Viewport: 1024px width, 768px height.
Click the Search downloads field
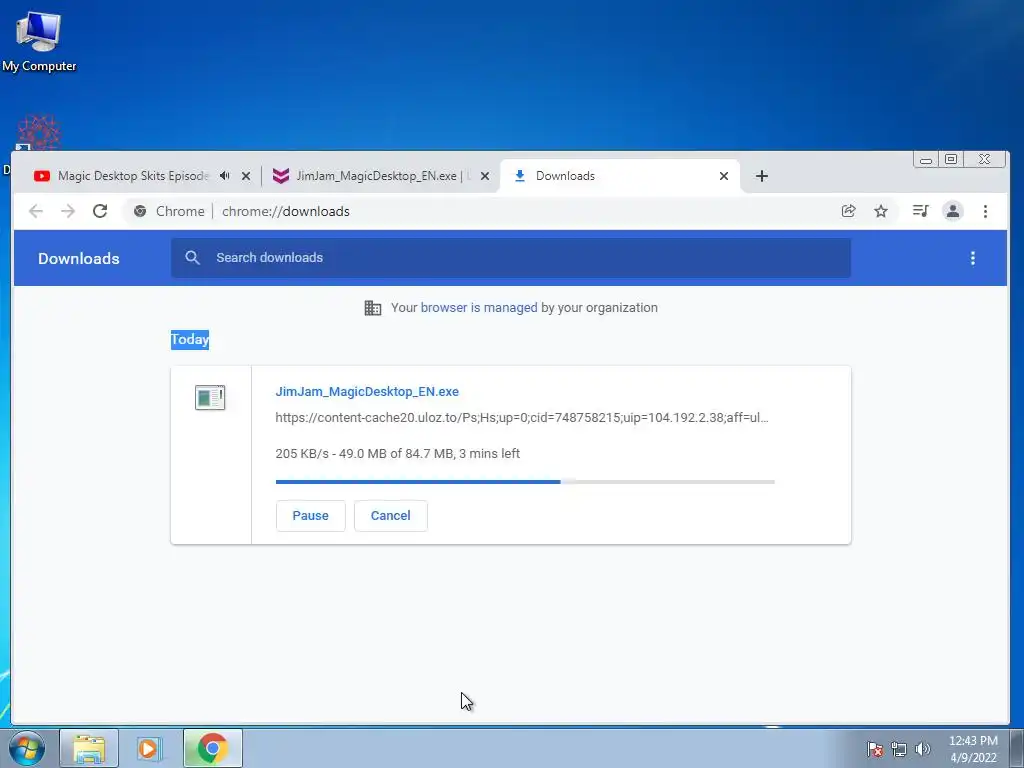[x=511, y=257]
